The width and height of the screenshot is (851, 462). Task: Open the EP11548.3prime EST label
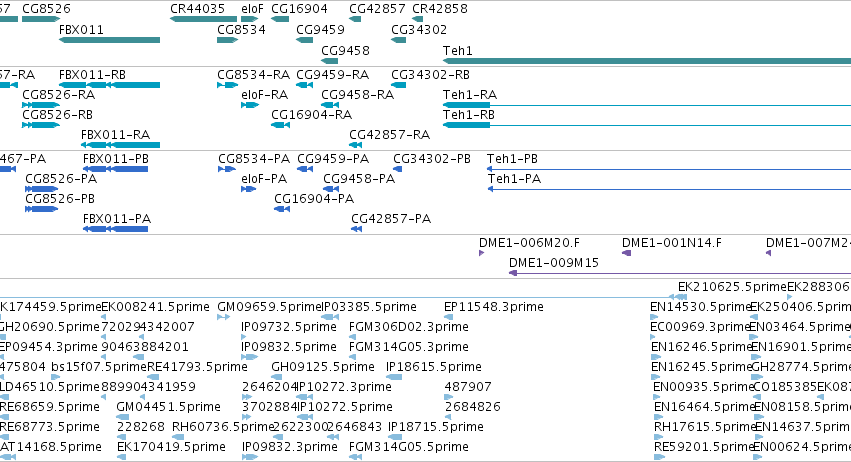[x=494, y=307]
